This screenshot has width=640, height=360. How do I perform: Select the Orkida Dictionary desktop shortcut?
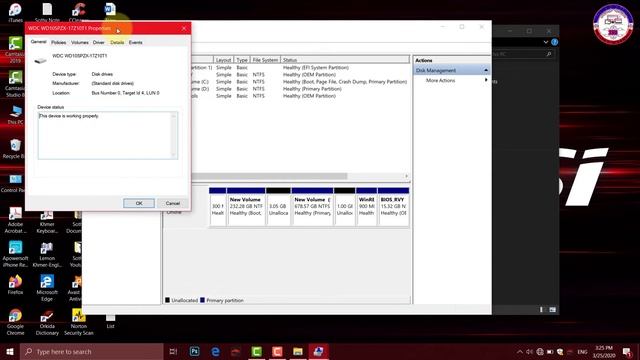tap(47, 322)
